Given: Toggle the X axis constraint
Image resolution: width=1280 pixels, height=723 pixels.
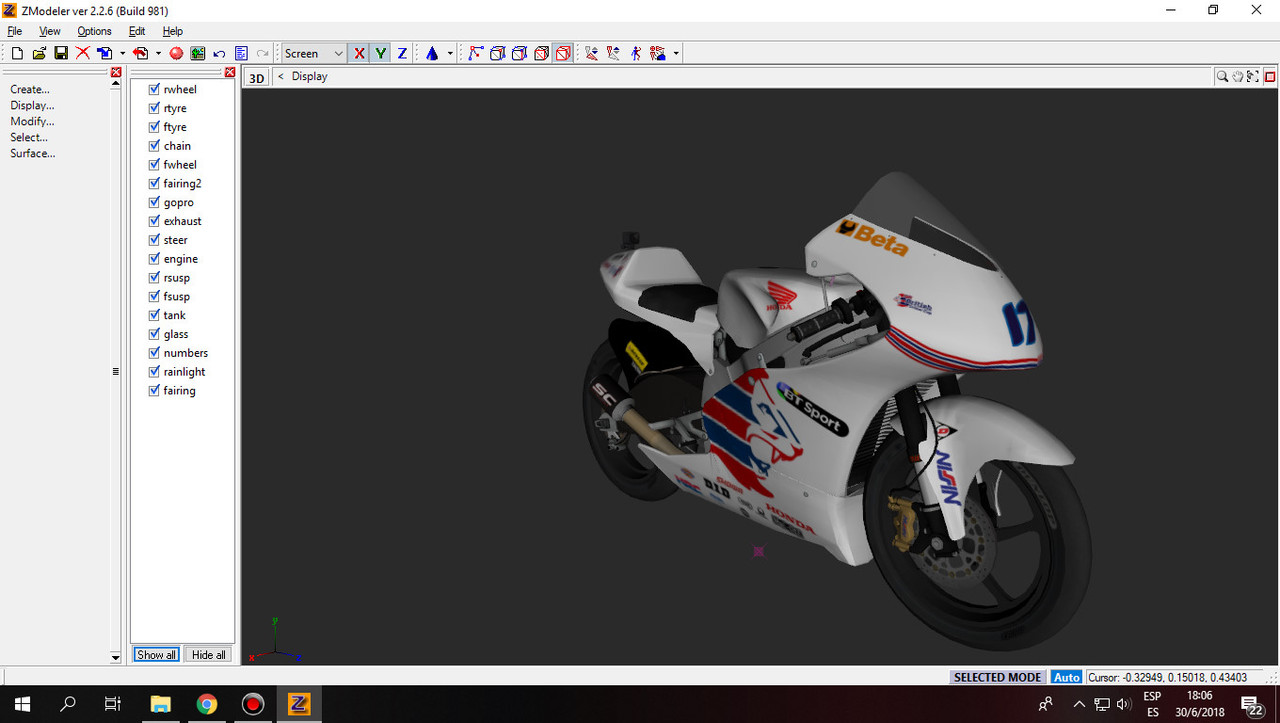Looking at the screenshot, I should (x=359, y=53).
